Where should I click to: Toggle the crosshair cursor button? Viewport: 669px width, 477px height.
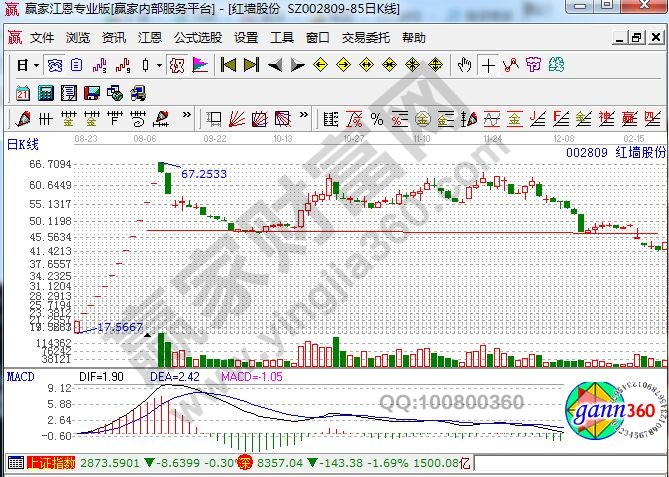(x=488, y=65)
